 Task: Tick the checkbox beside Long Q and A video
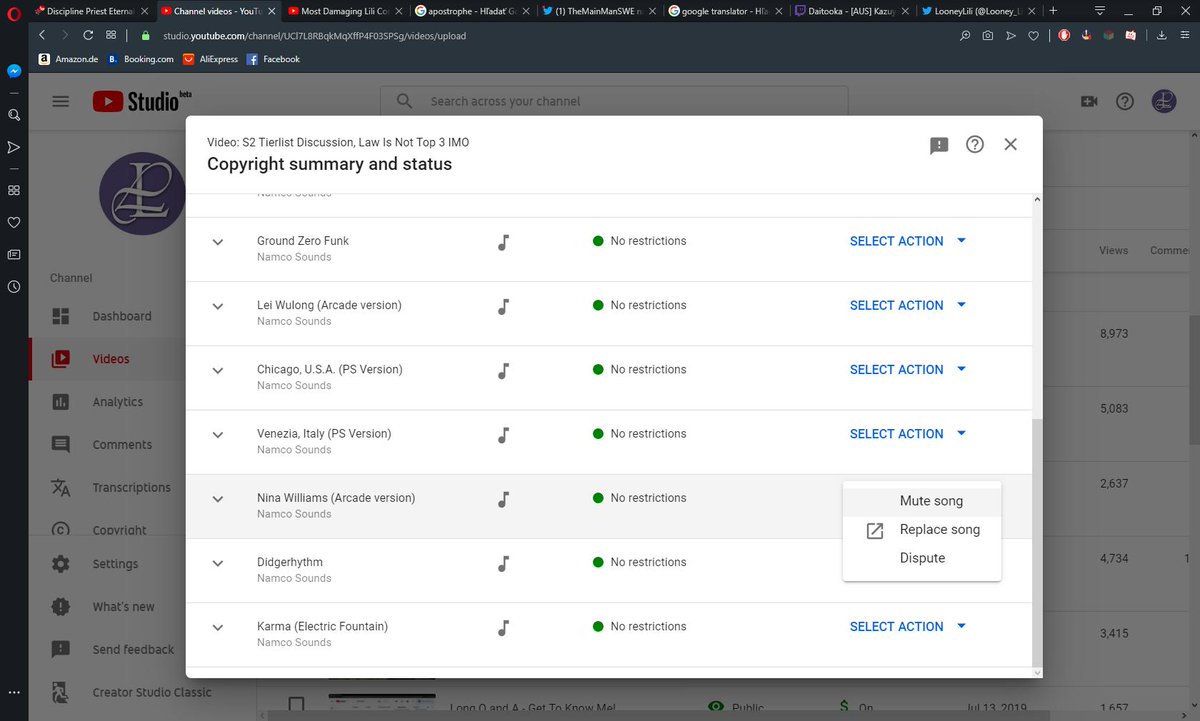pyautogui.click(x=296, y=706)
